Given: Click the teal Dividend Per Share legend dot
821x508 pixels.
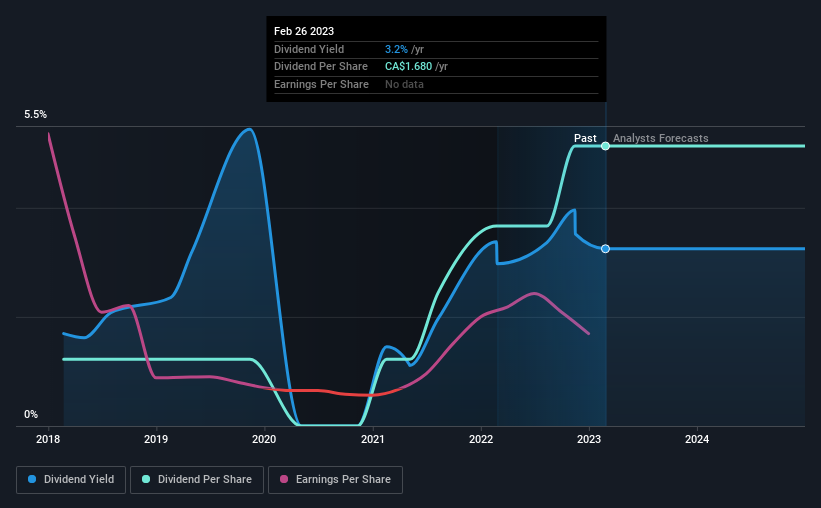Looking at the screenshot, I should (146, 479).
